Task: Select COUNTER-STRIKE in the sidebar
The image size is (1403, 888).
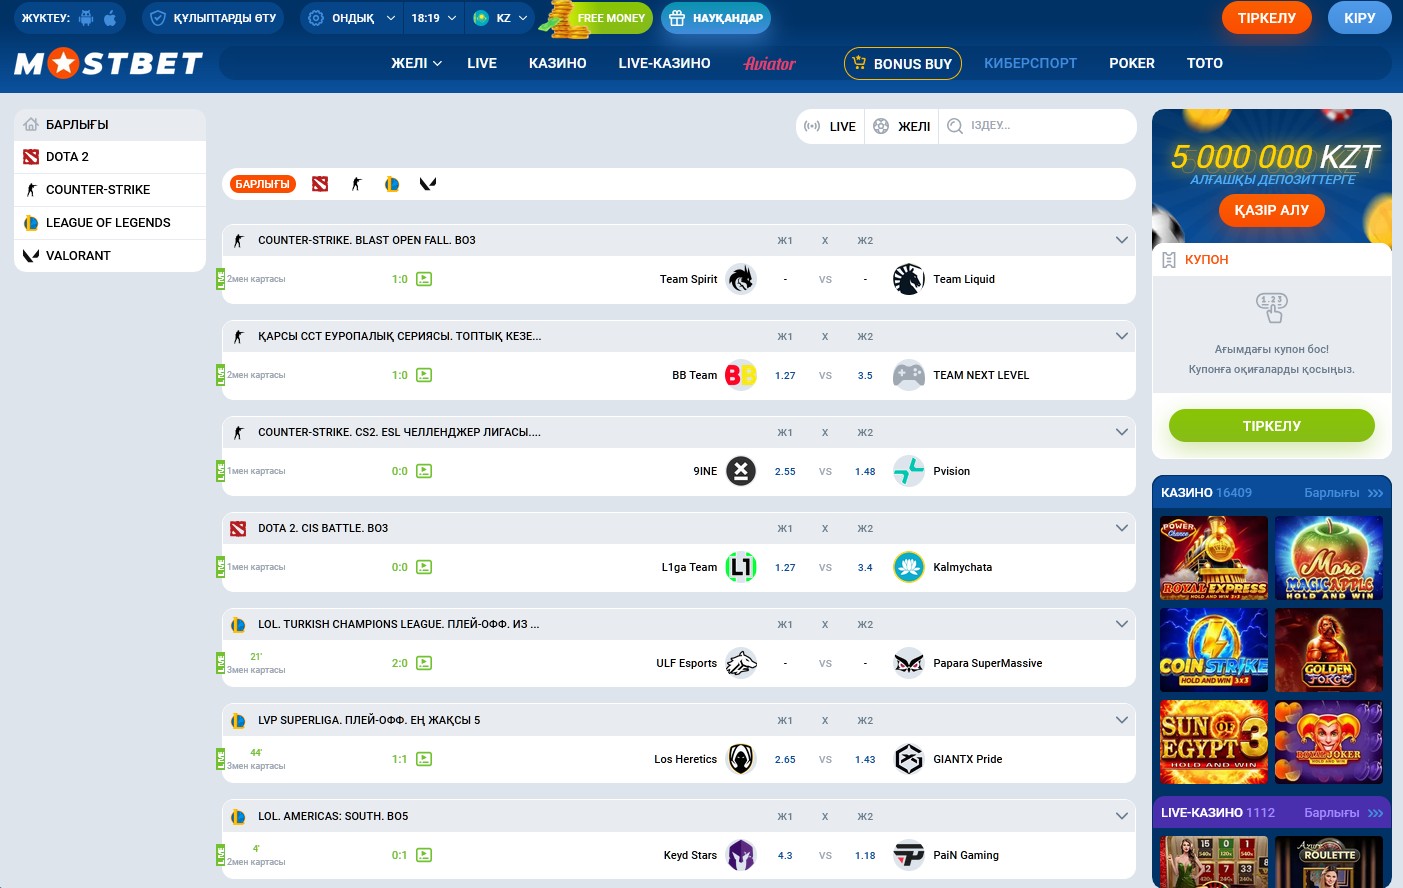Action: click(x=110, y=190)
